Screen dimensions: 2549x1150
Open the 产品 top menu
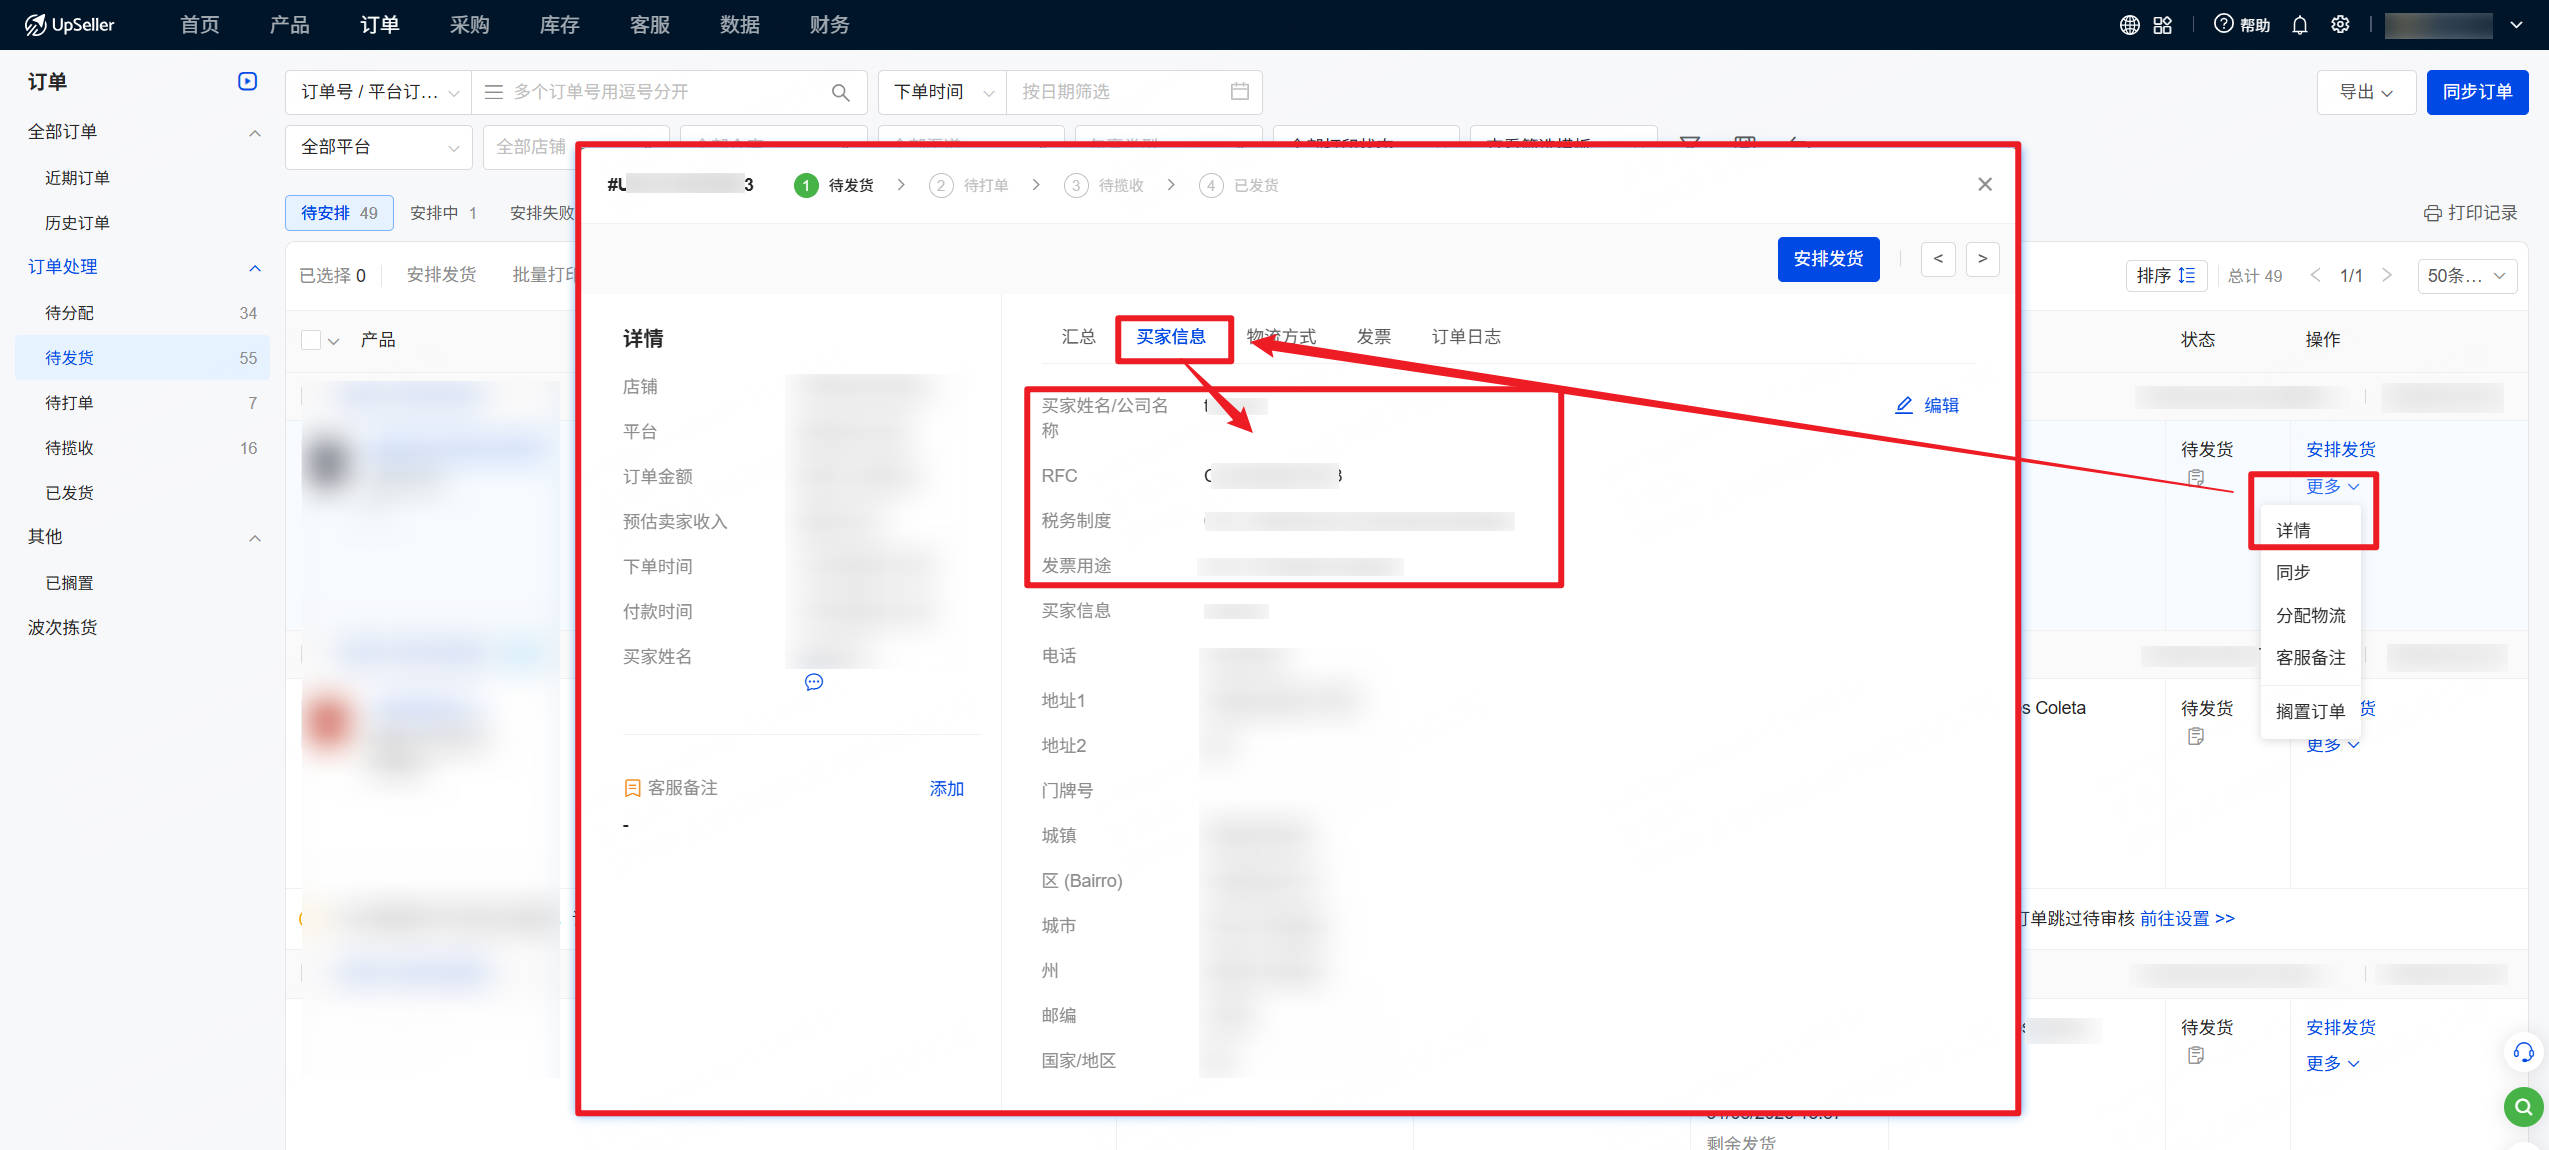click(290, 25)
